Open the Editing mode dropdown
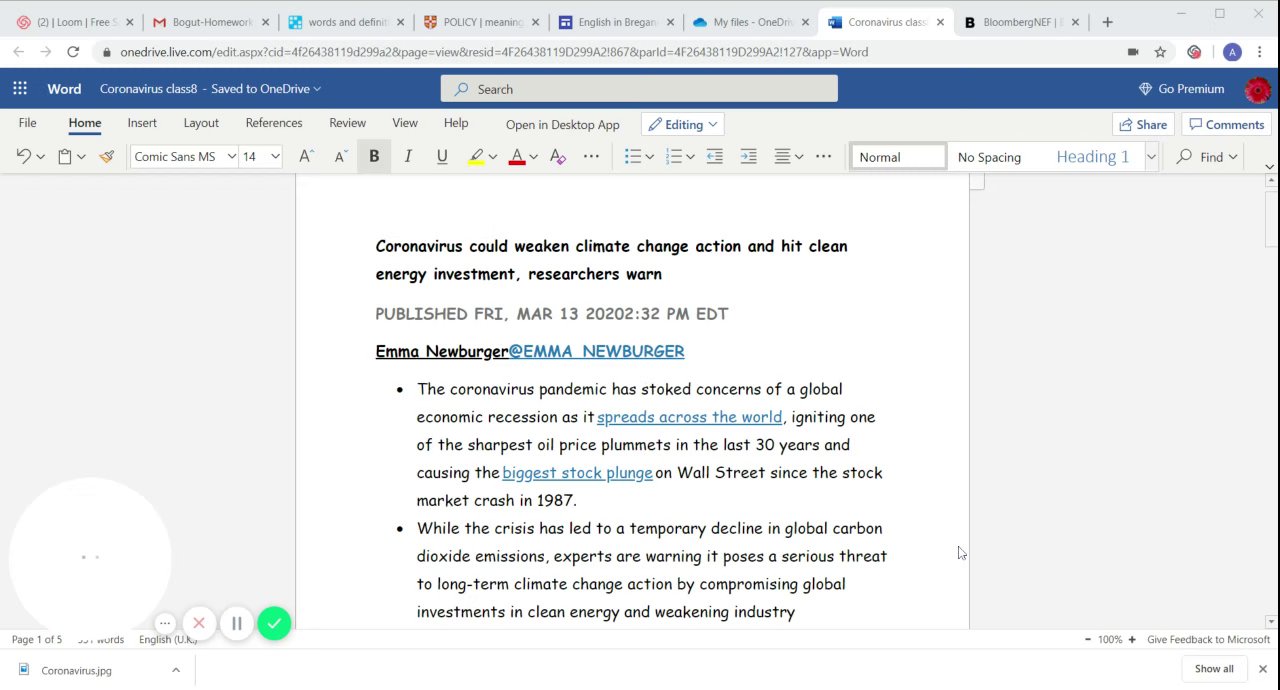Viewport: 1280px width, 690px height. 683,125
